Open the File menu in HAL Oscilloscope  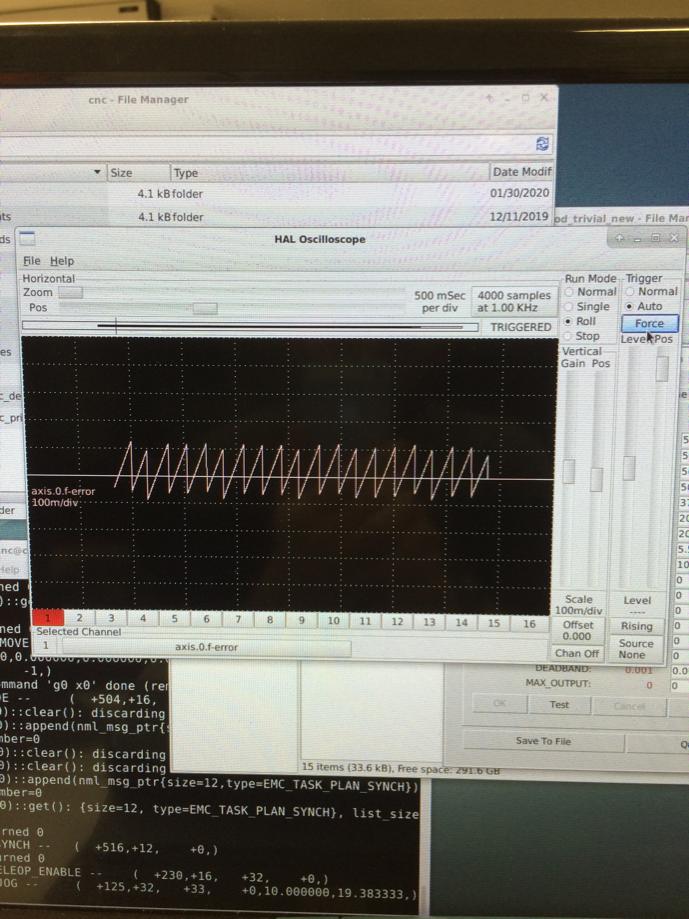click(32, 261)
